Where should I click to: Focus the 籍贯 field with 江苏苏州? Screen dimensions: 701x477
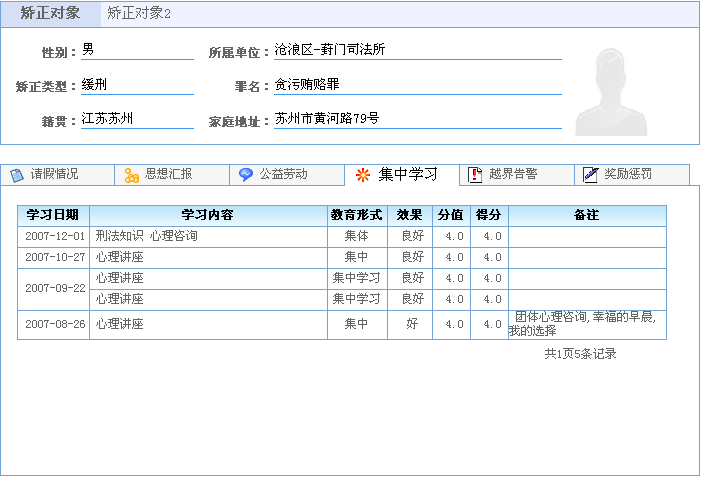136,119
